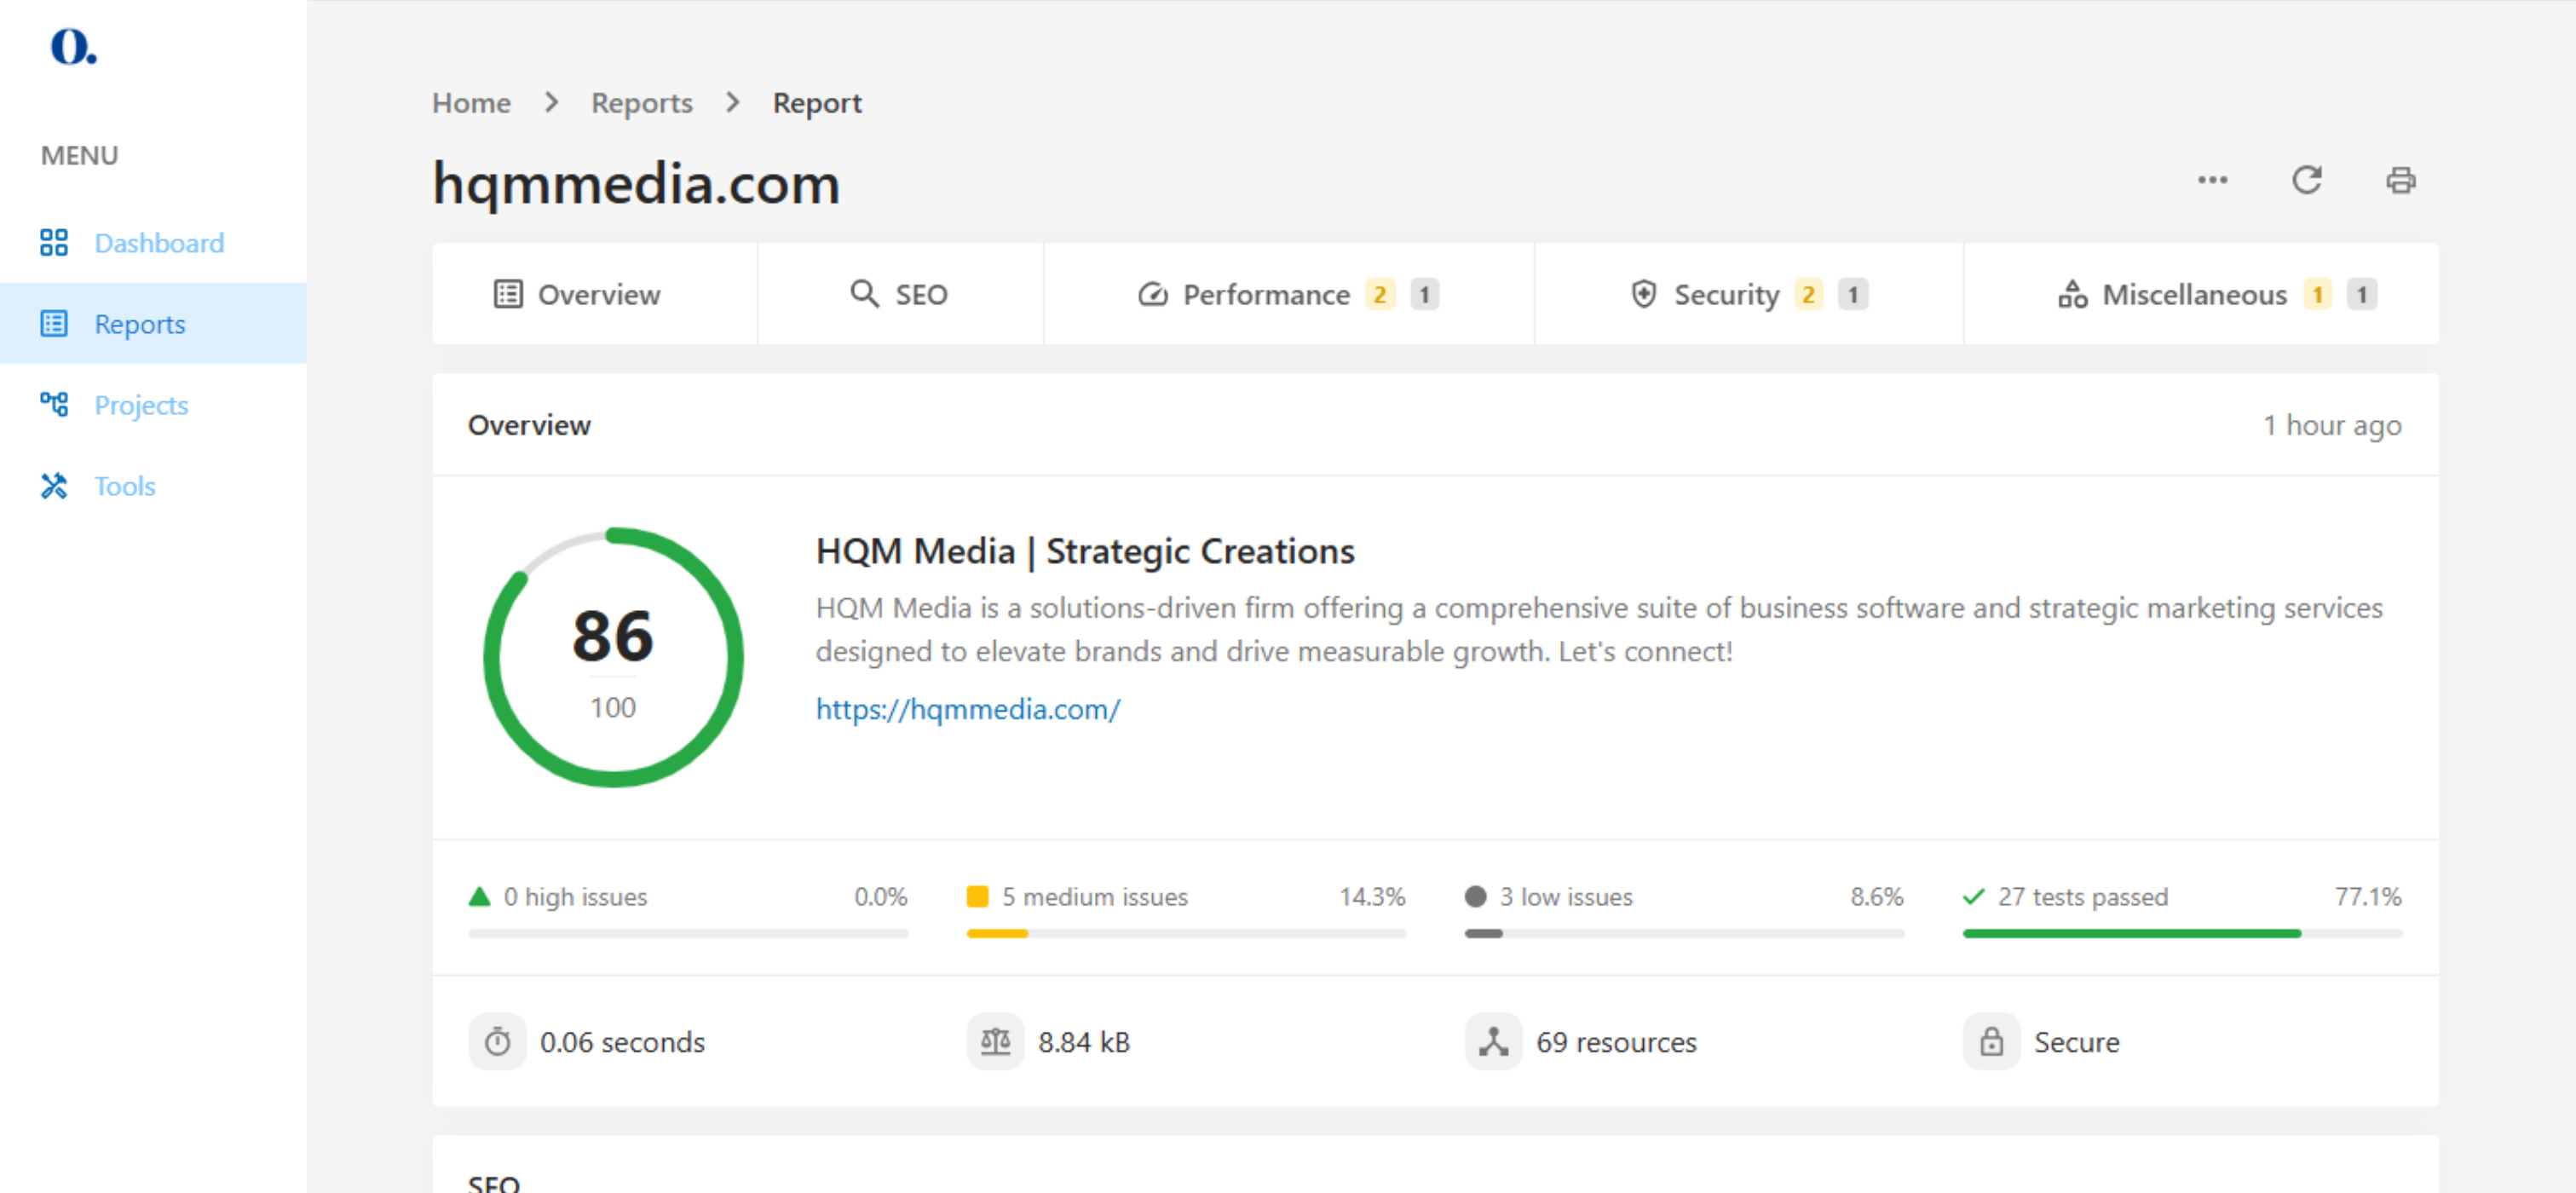Switch to the Miscellaneous tab
2576x1193 pixels.
click(x=2201, y=294)
